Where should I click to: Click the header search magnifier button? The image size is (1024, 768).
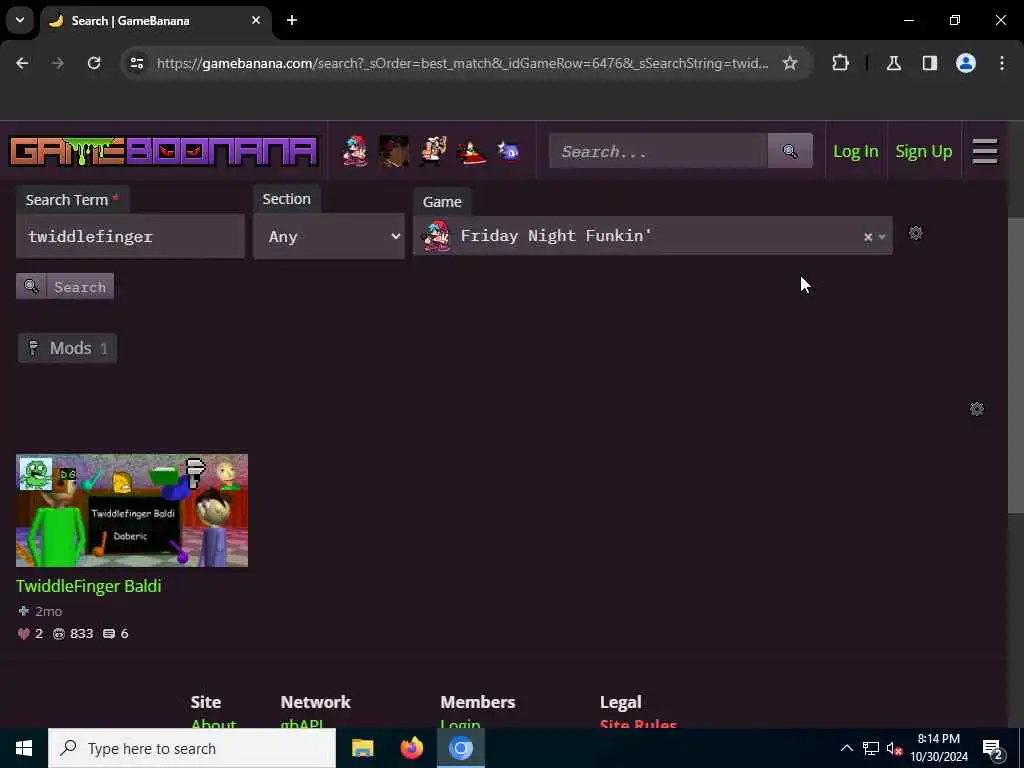(790, 151)
